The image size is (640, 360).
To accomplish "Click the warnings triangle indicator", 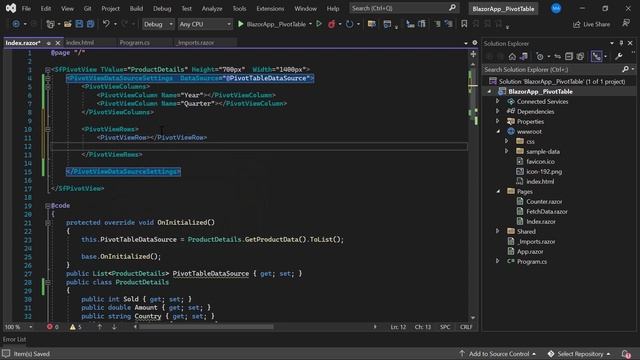I will [73, 327].
